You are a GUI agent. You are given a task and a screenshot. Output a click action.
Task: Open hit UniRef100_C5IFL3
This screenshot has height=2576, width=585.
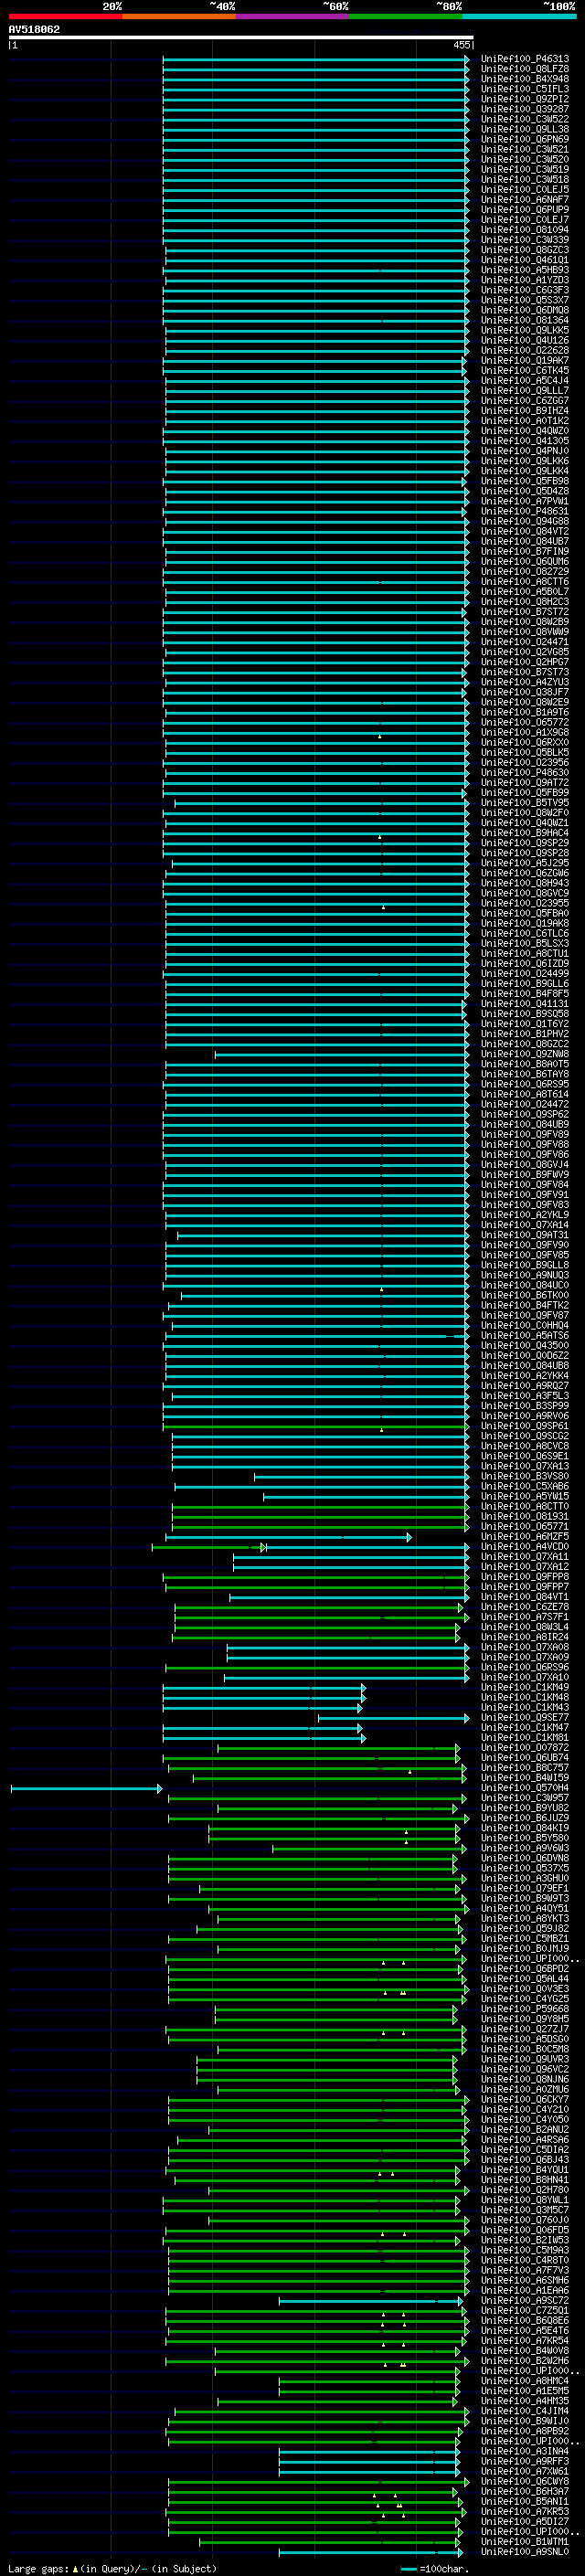[x=524, y=89]
